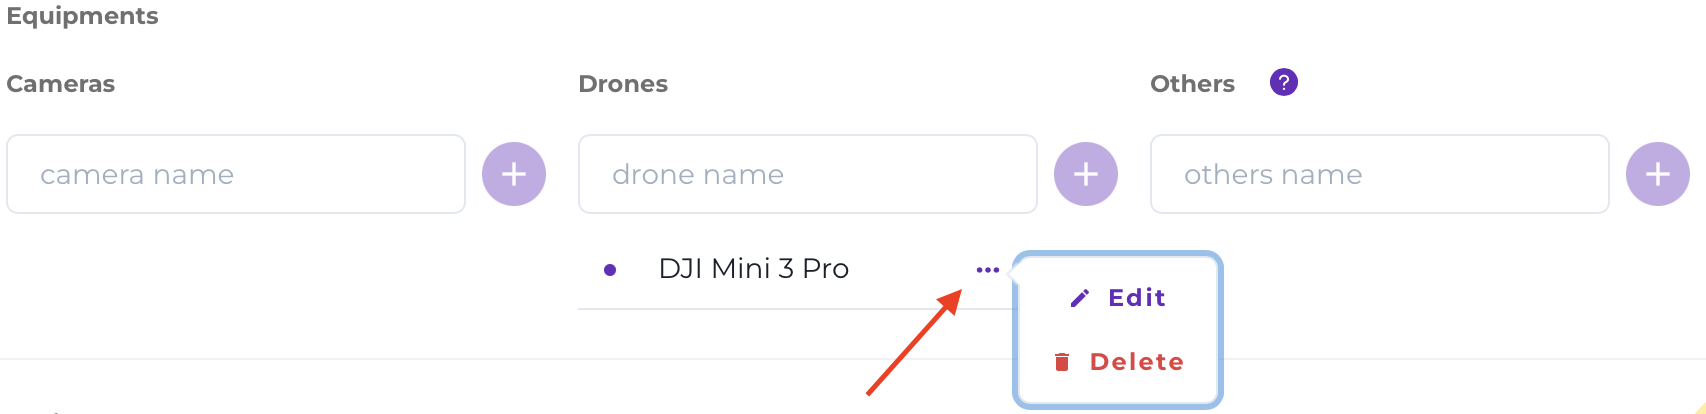Click the blank area under the Cameras field
The width and height of the screenshot is (1706, 414).
(236, 285)
